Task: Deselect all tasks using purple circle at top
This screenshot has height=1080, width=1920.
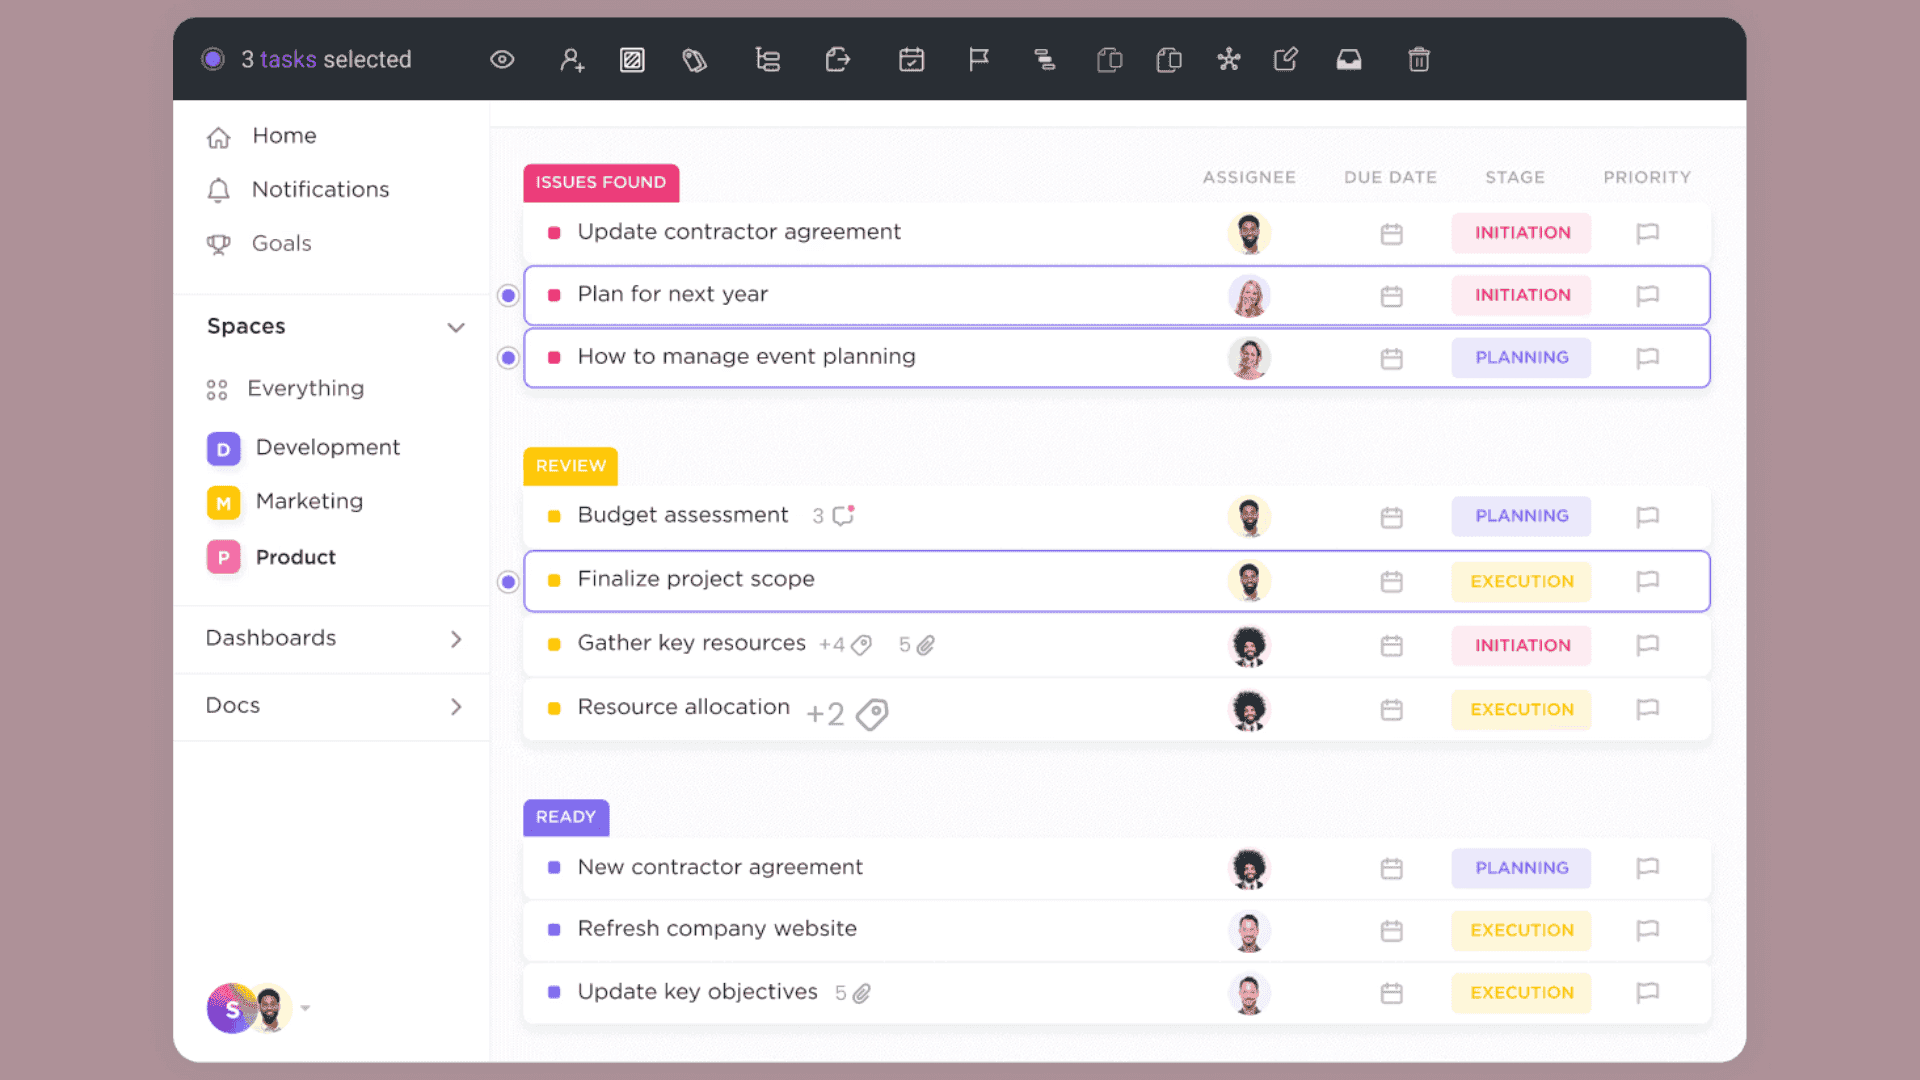Action: pos(213,59)
